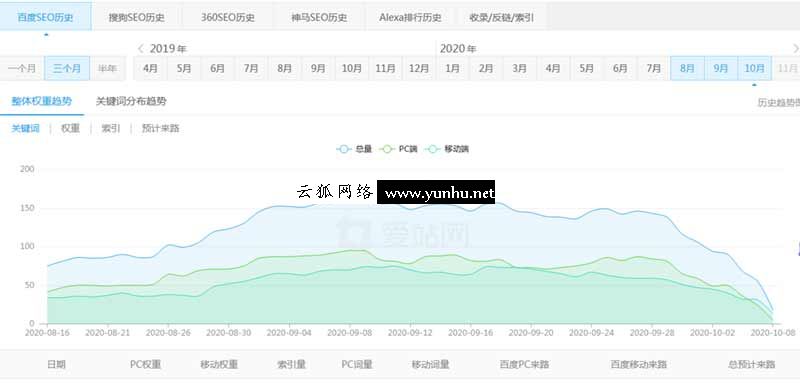Image resolution: width=800 pixels, height=388 pixels.
Task: Select the 半年 time range
Action: pos(107,68)
